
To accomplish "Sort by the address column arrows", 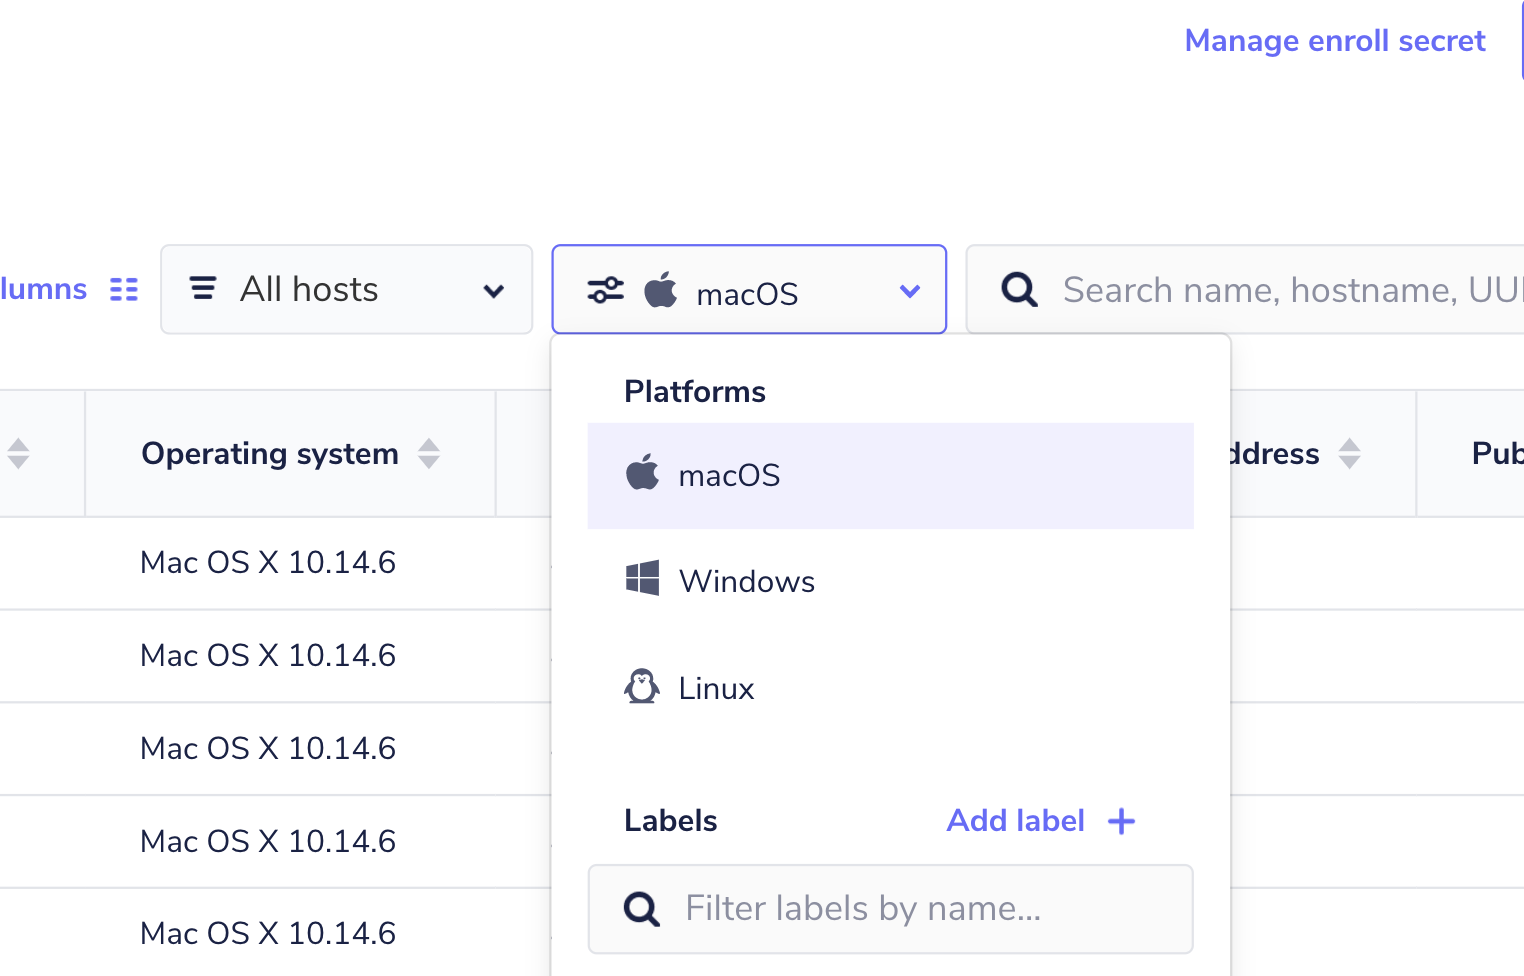I will (1350, 453).
